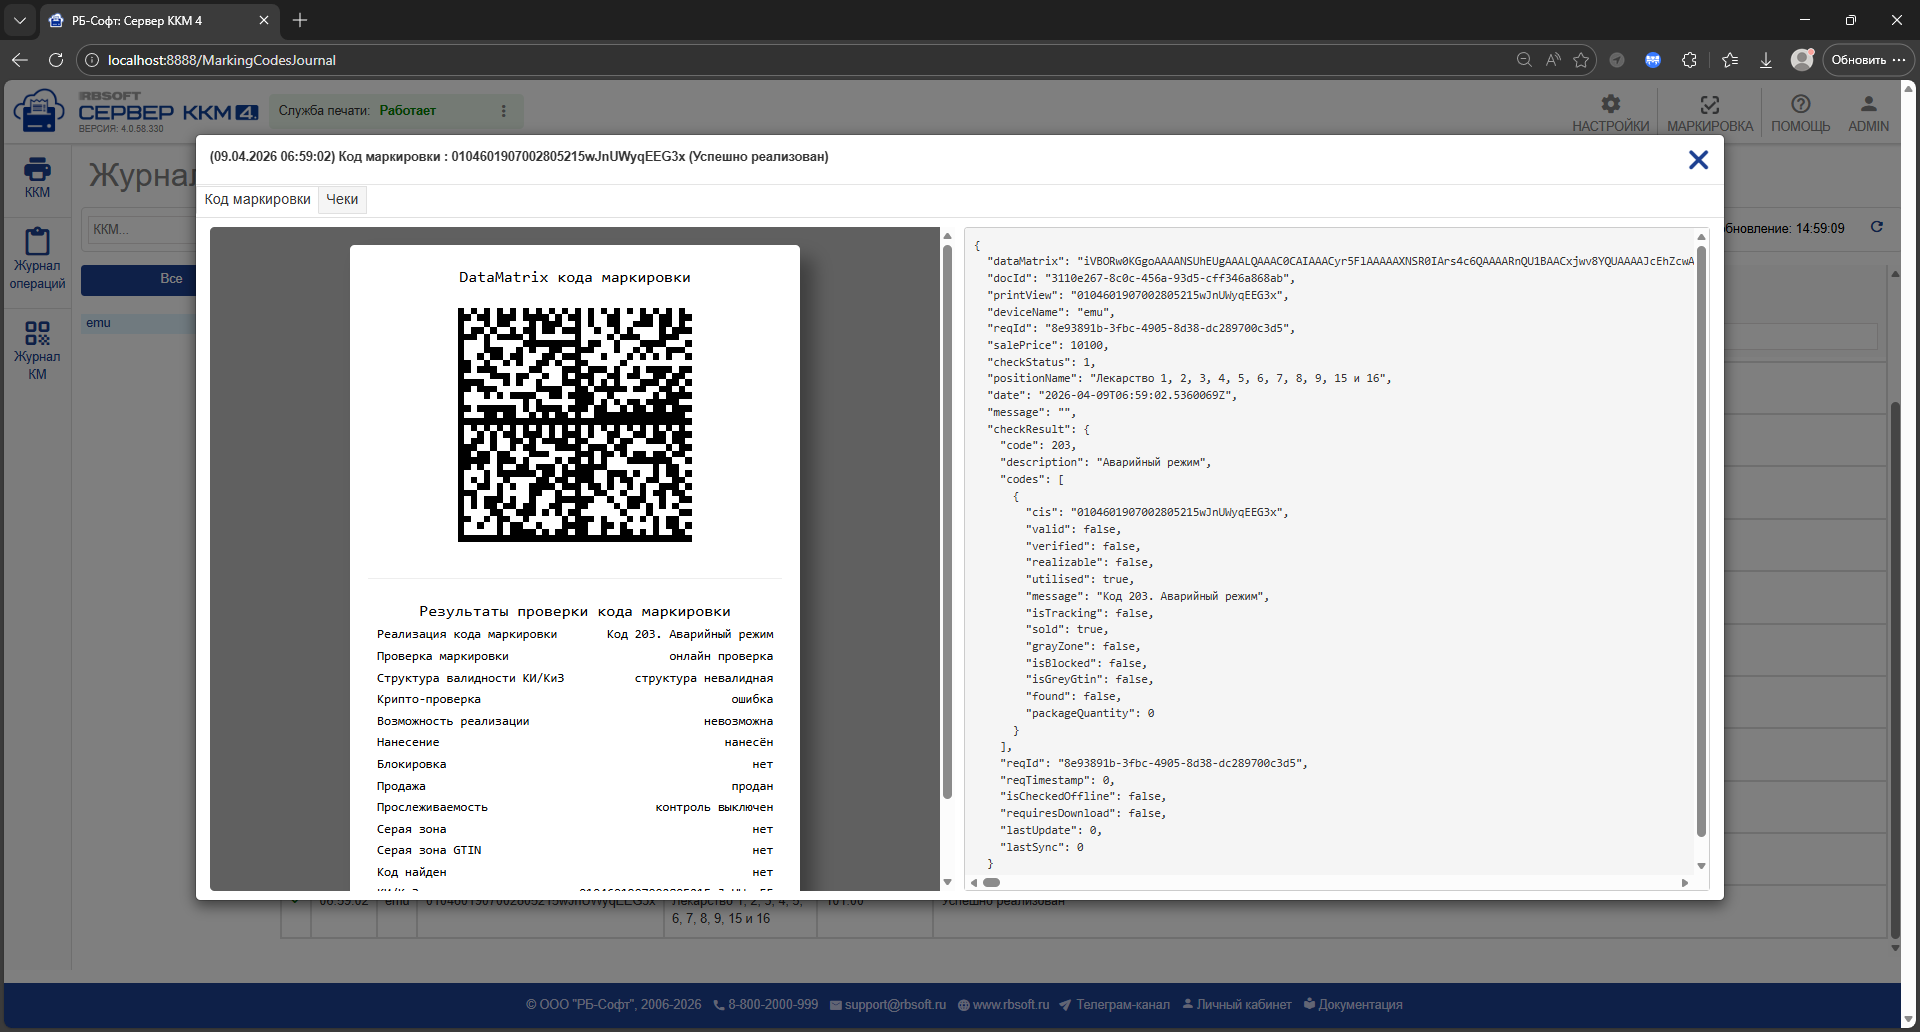Open browser extensions puzzle icon
Image resolution: width=1920 pixels, height=1032 pixels.
click(x=1689, y=60)
